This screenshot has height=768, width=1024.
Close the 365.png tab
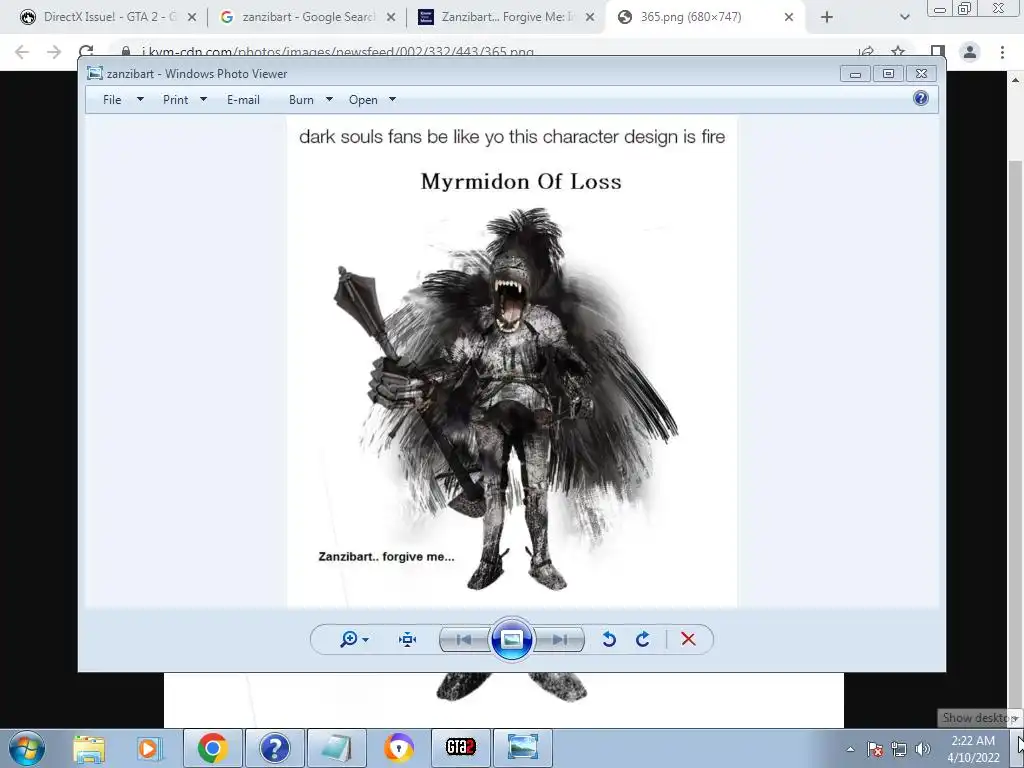coord(789,18)
